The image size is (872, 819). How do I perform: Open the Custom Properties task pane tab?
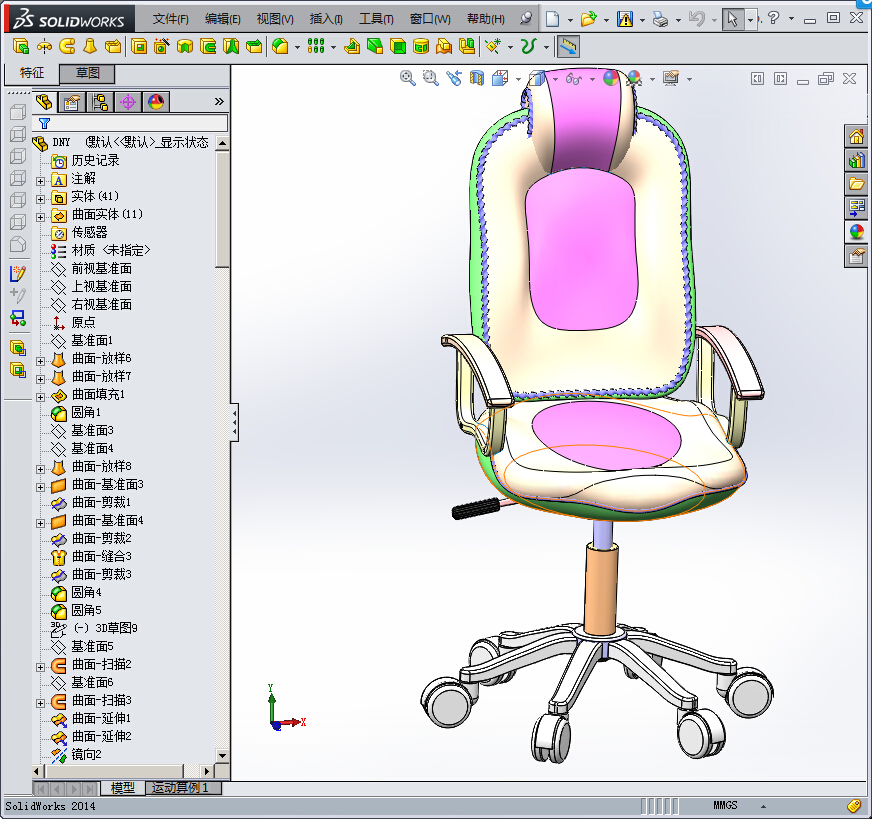pyautogui.click(x=856, y=256)
